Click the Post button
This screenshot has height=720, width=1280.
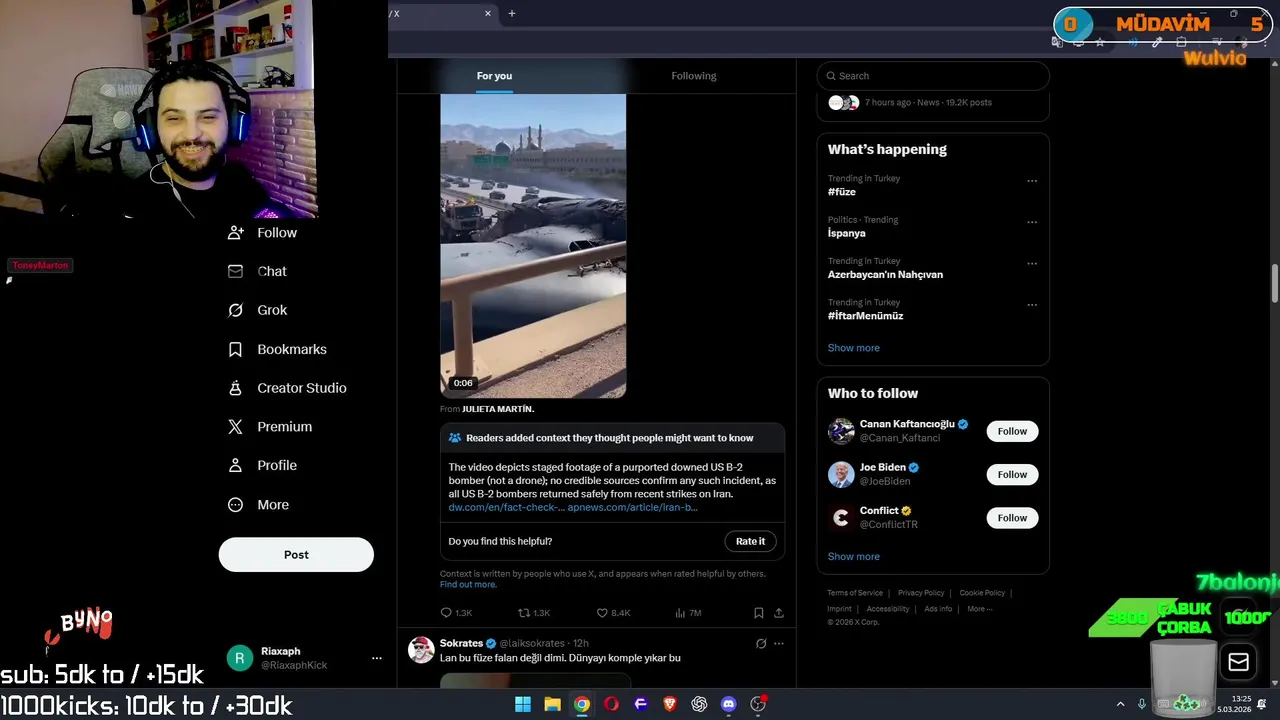click(x=296, y=555)
